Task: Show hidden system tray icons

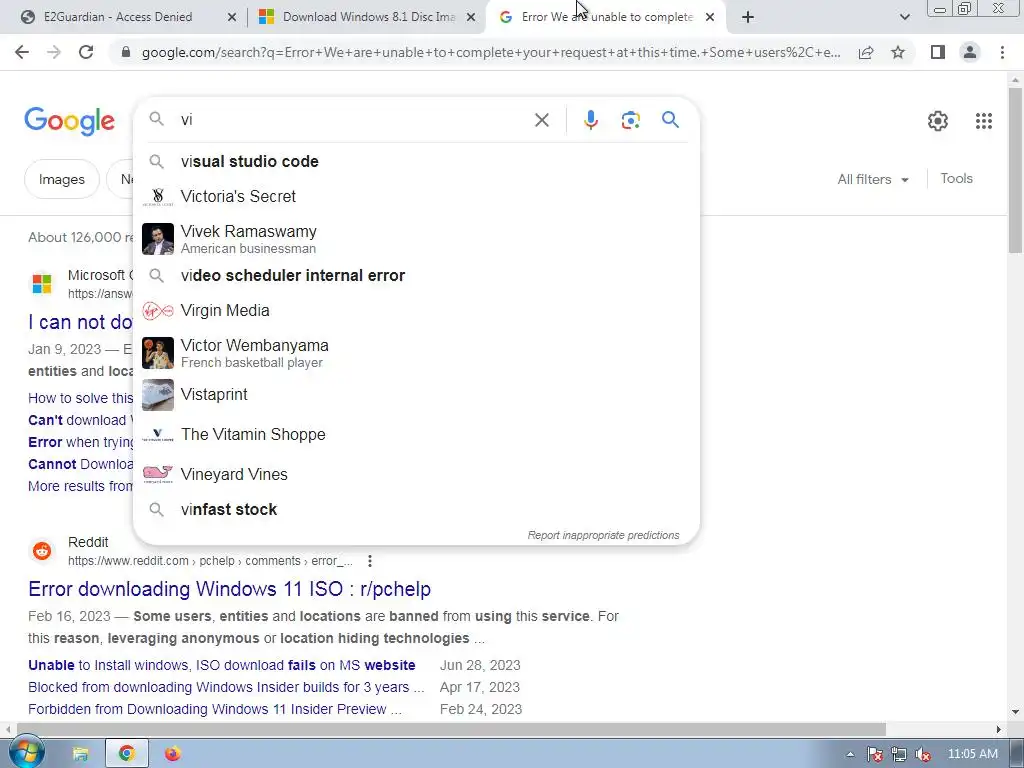Action: click(x=850, y=754)
